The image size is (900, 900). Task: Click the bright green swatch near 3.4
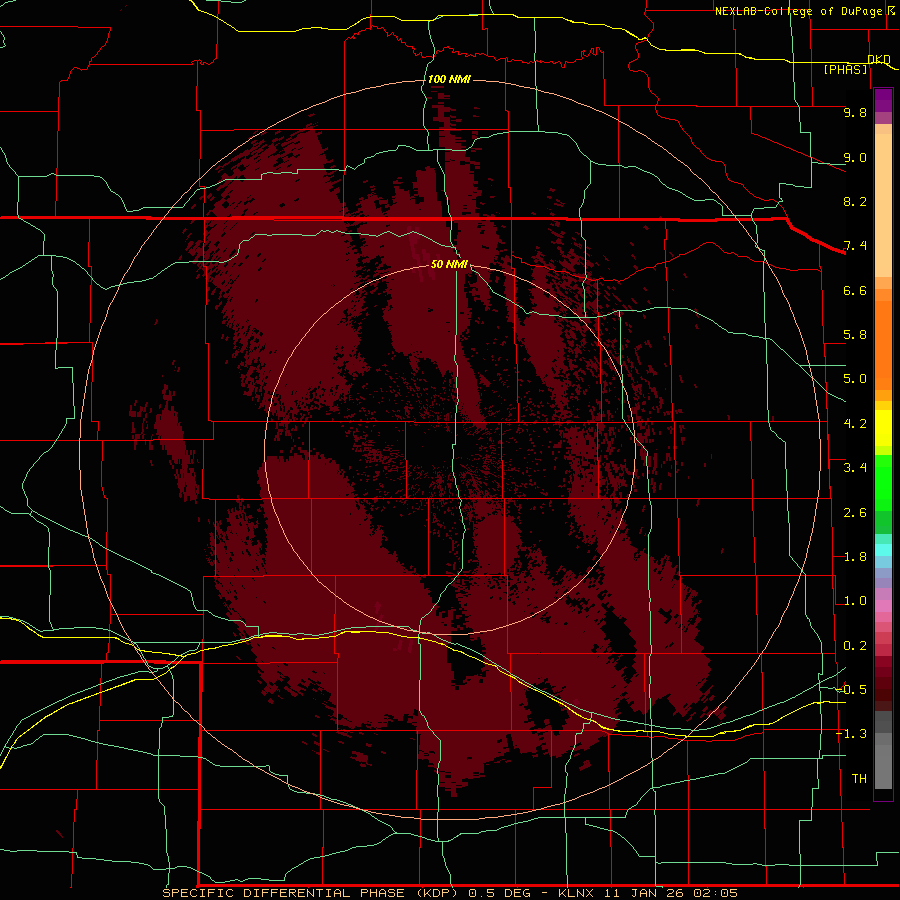(x=883, y=482)
